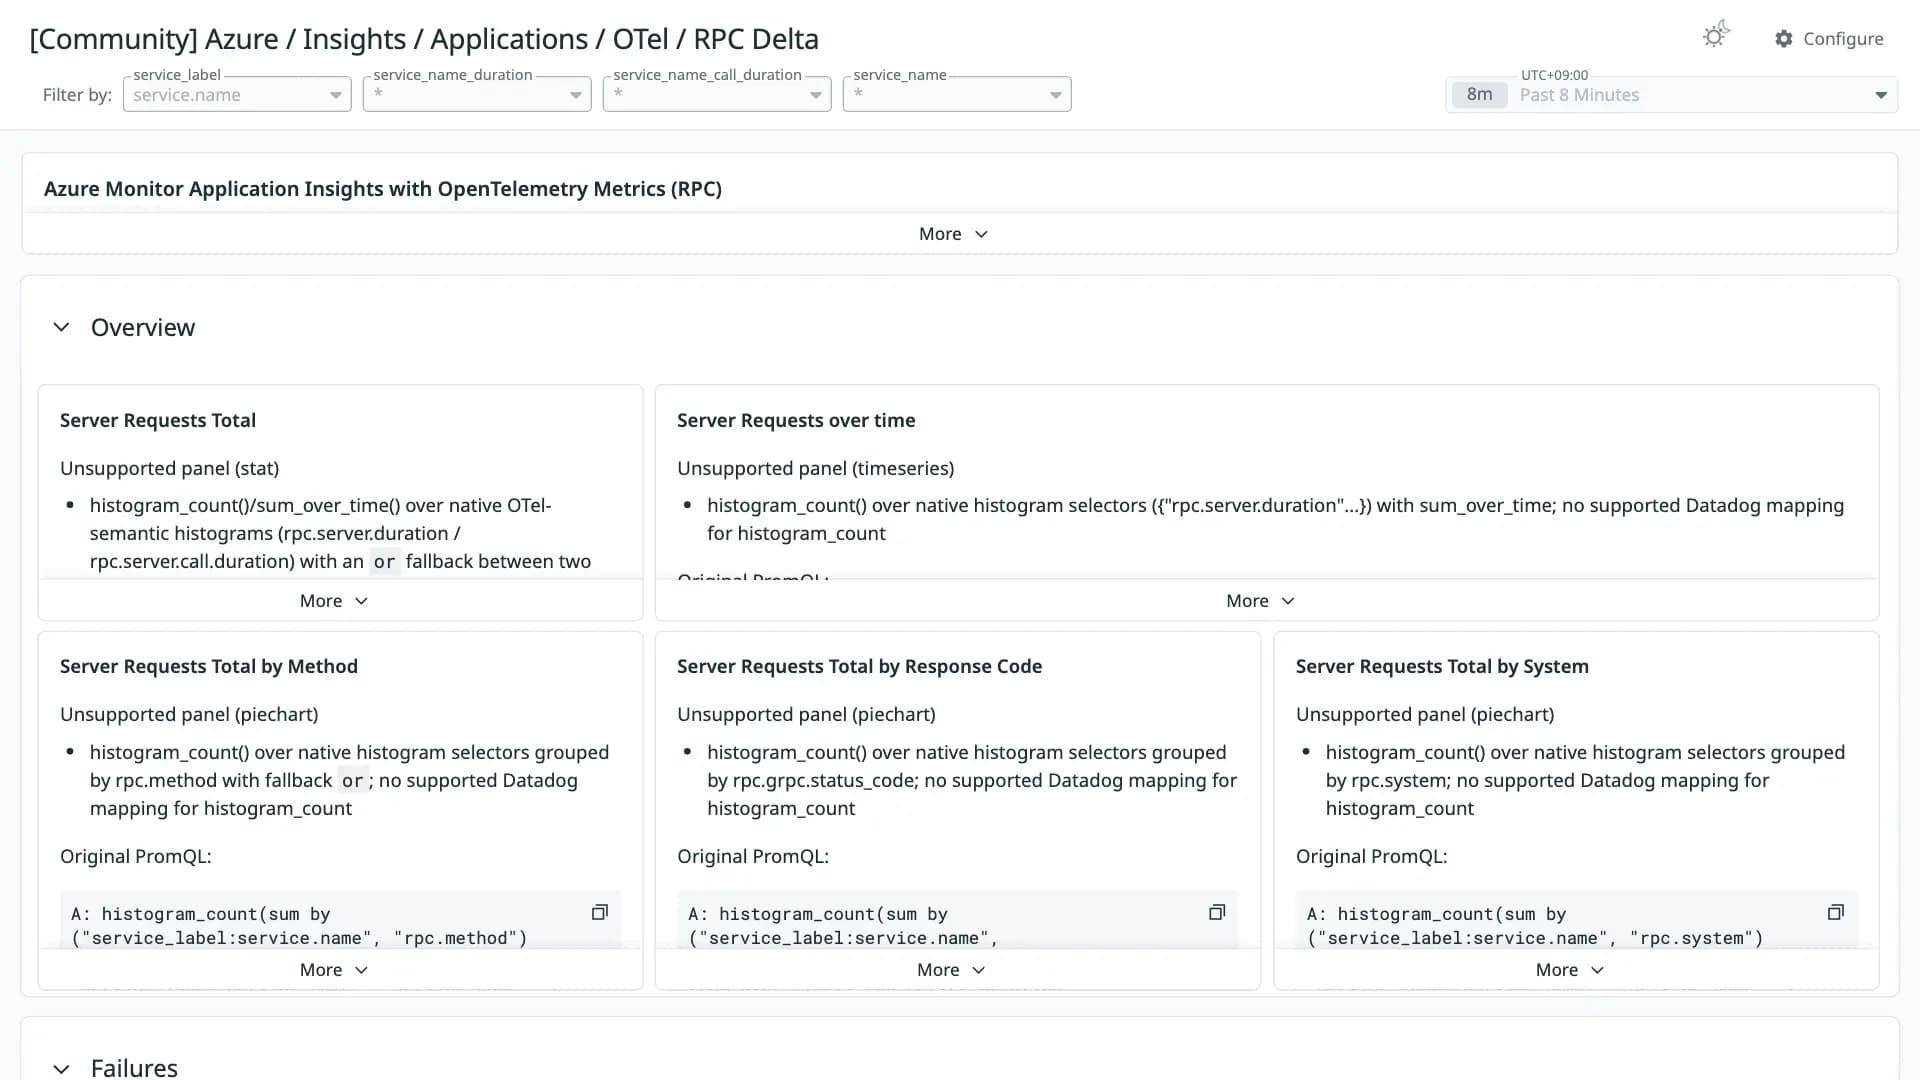Copy PromQL in Server Requests Total by Response Code
The height and width of the screenshot is (1080, 1920).
[x=1217, y=912]
